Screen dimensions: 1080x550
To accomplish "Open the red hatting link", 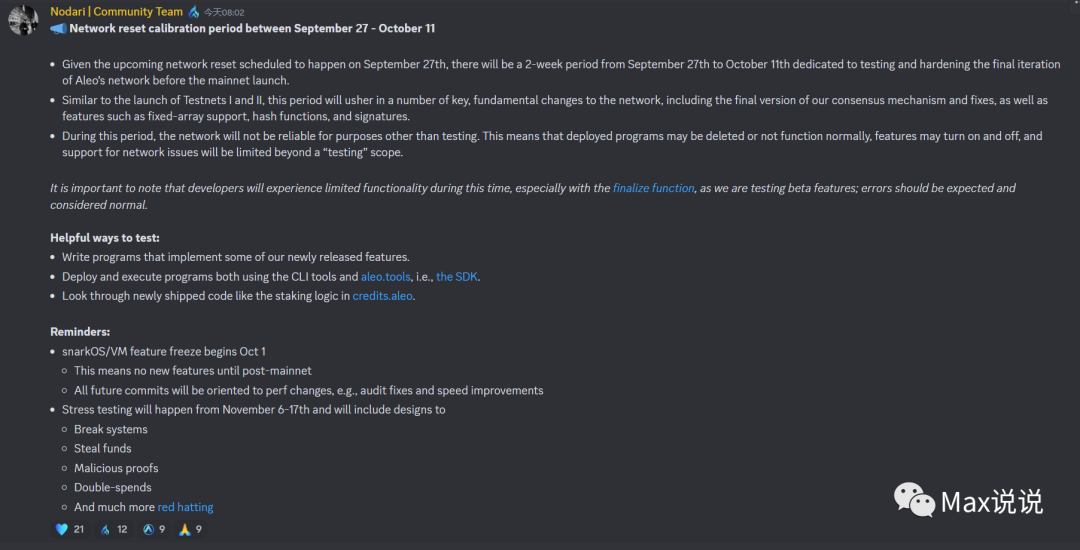I will coord(185,507).
